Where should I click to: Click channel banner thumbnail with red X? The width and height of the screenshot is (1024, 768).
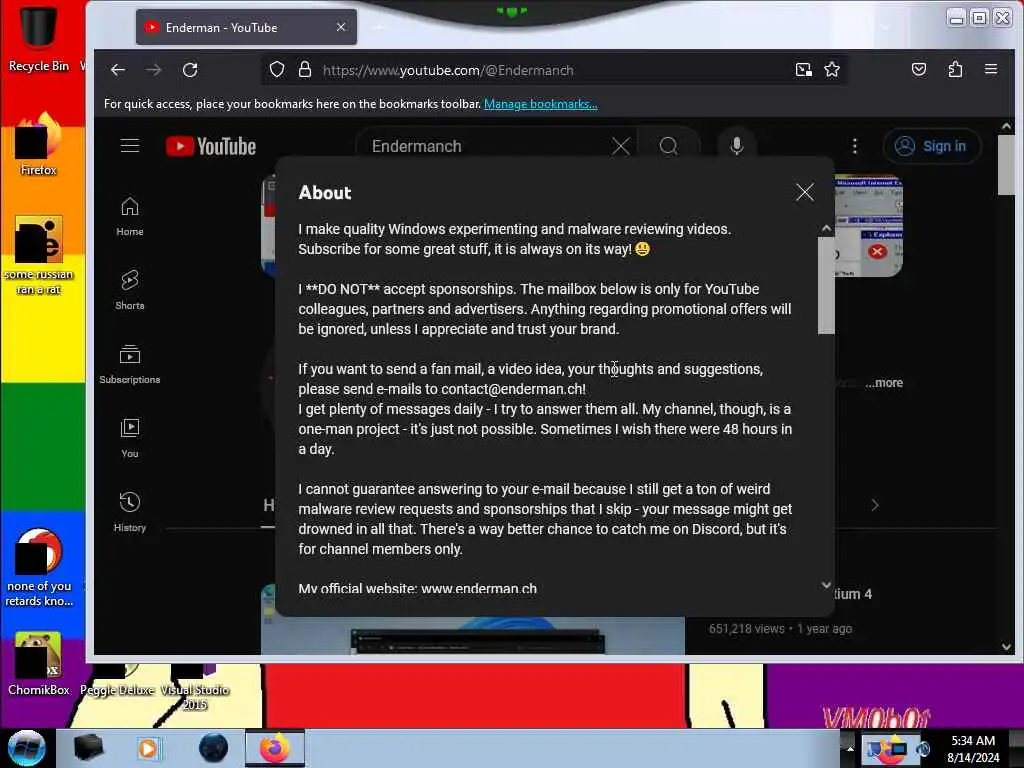(x=869, y=225)
